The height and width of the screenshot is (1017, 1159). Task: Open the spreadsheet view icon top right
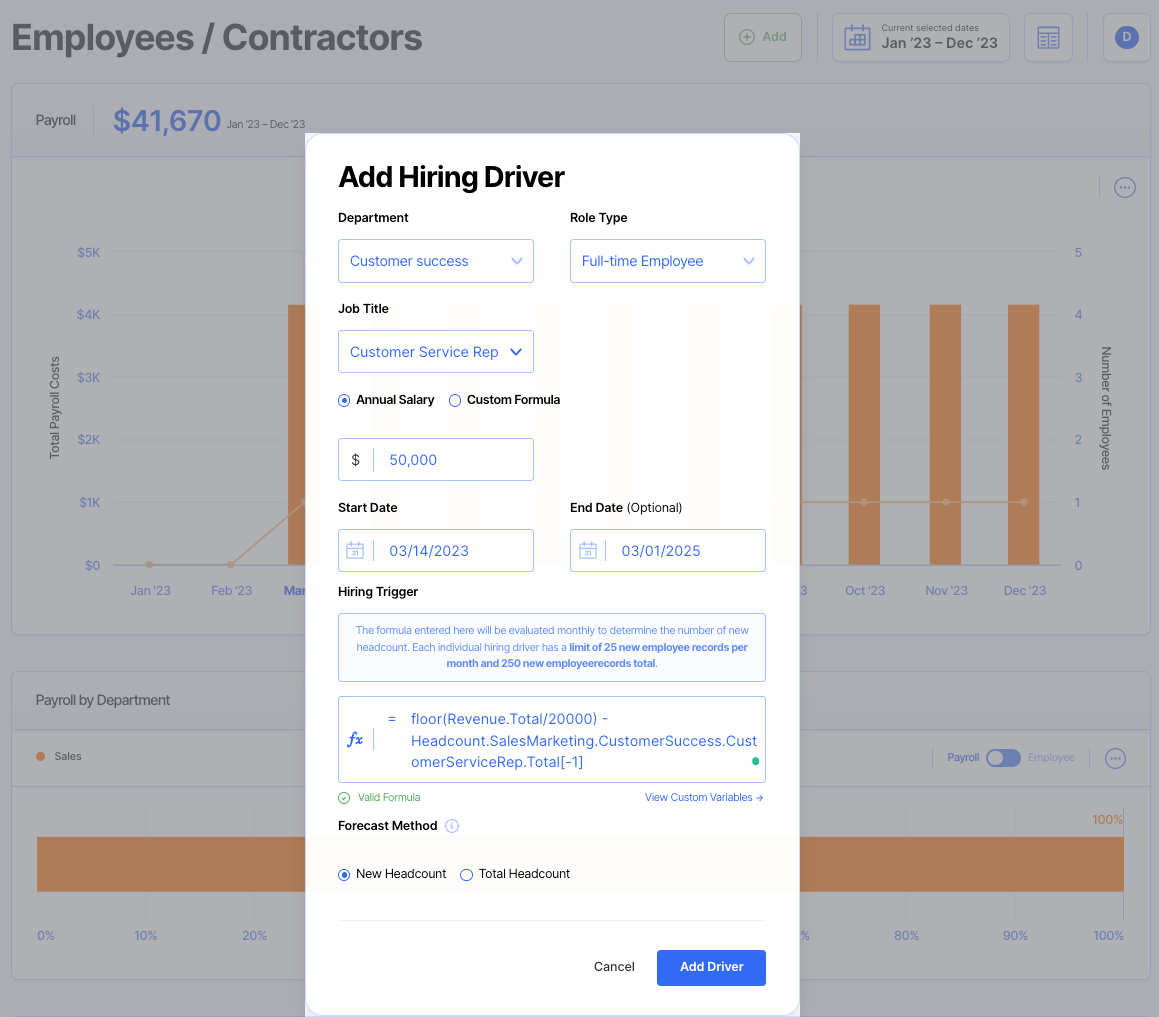[1048, 36]
